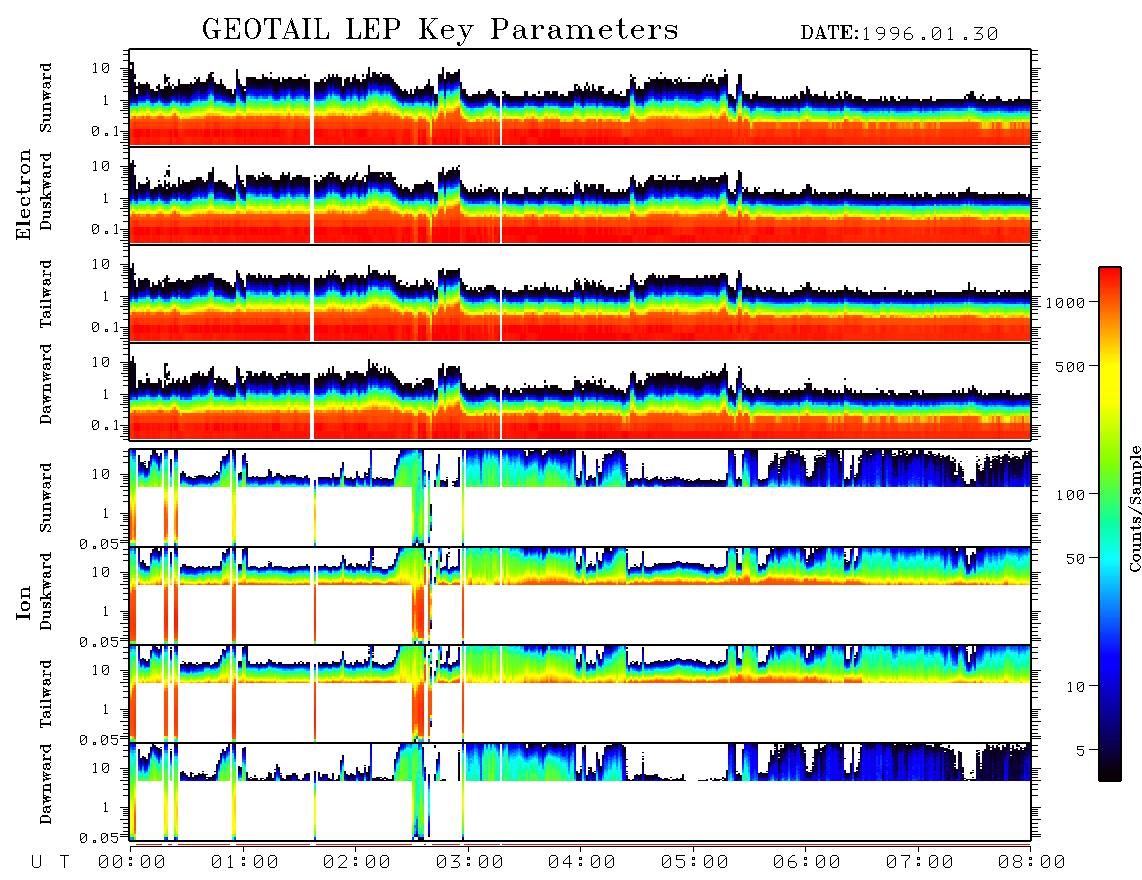The height and width of the screenshot is (880, 1142).
Task: Click the Counts/Sample rainbow color bar
Action: [1110, 524]
